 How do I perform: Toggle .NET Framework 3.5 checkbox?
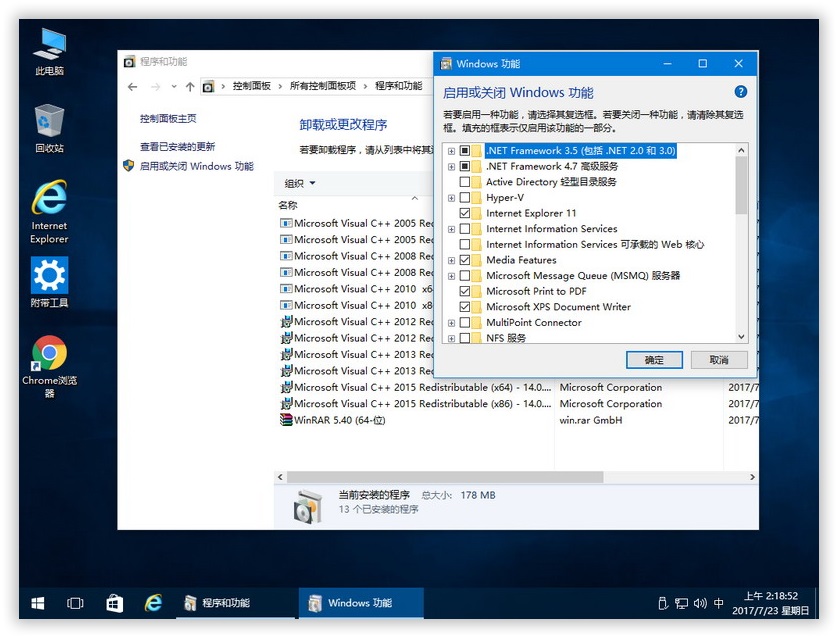point(464,151)
